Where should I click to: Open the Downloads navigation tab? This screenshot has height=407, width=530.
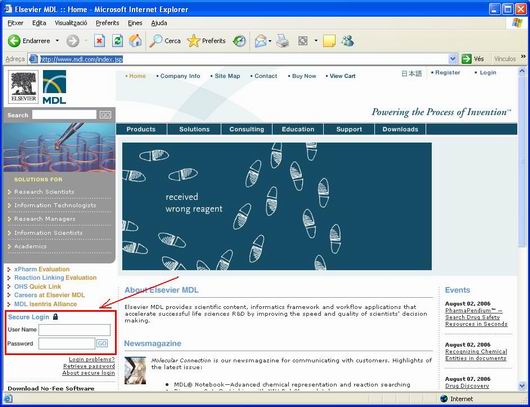point(400,129)
